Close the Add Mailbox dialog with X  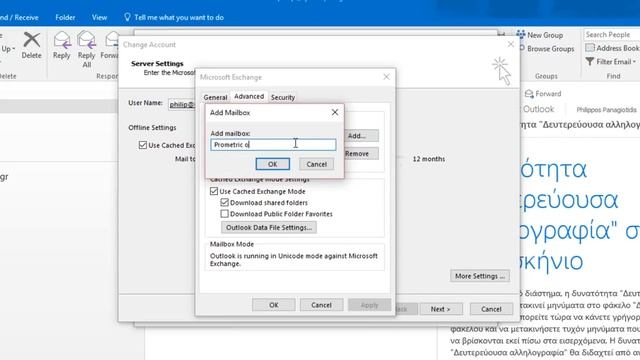coord(335,112)
